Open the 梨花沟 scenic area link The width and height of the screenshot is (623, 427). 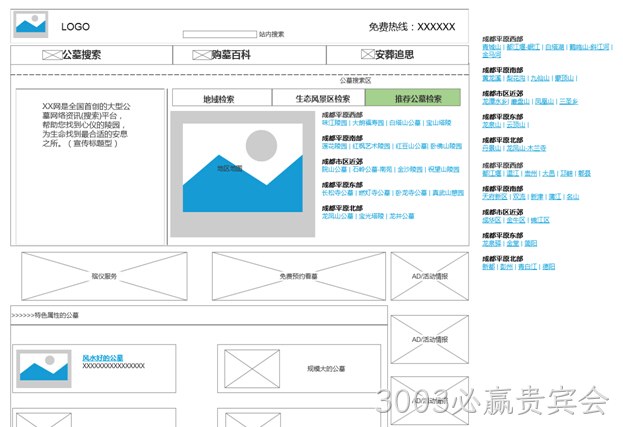(516, 78)
